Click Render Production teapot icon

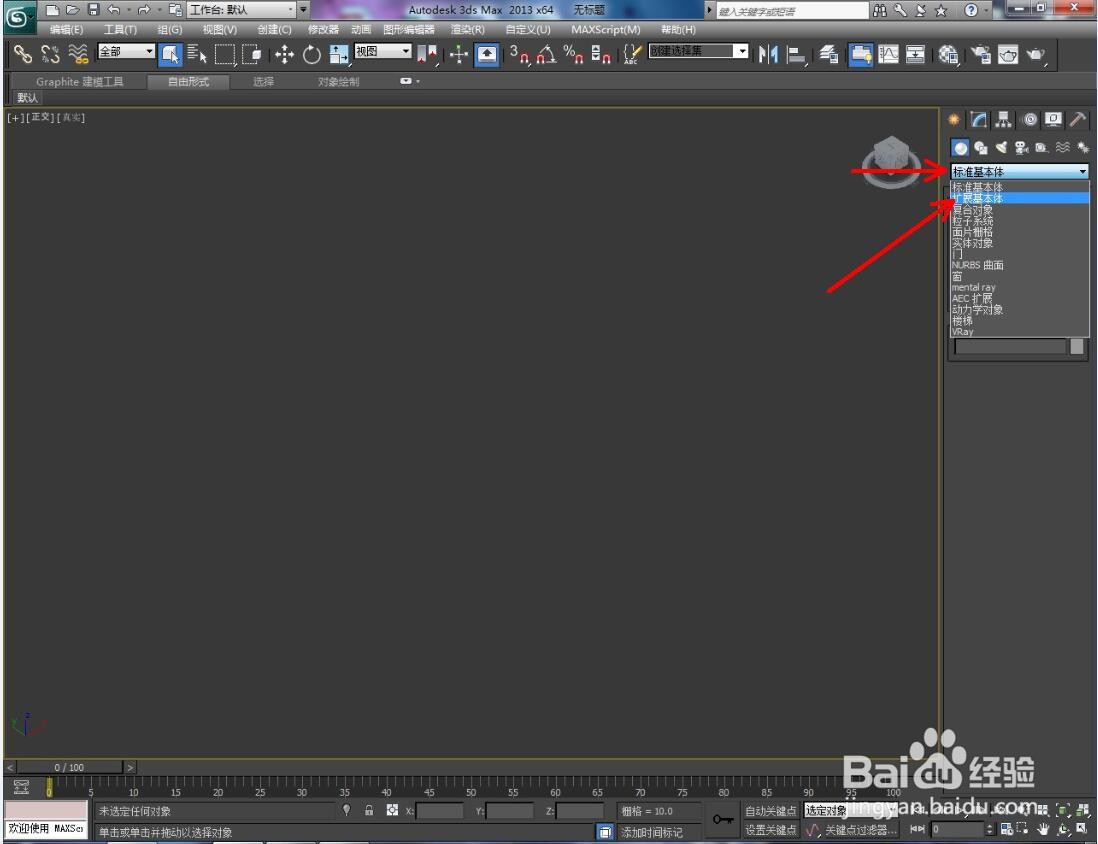pos(1035,54)
